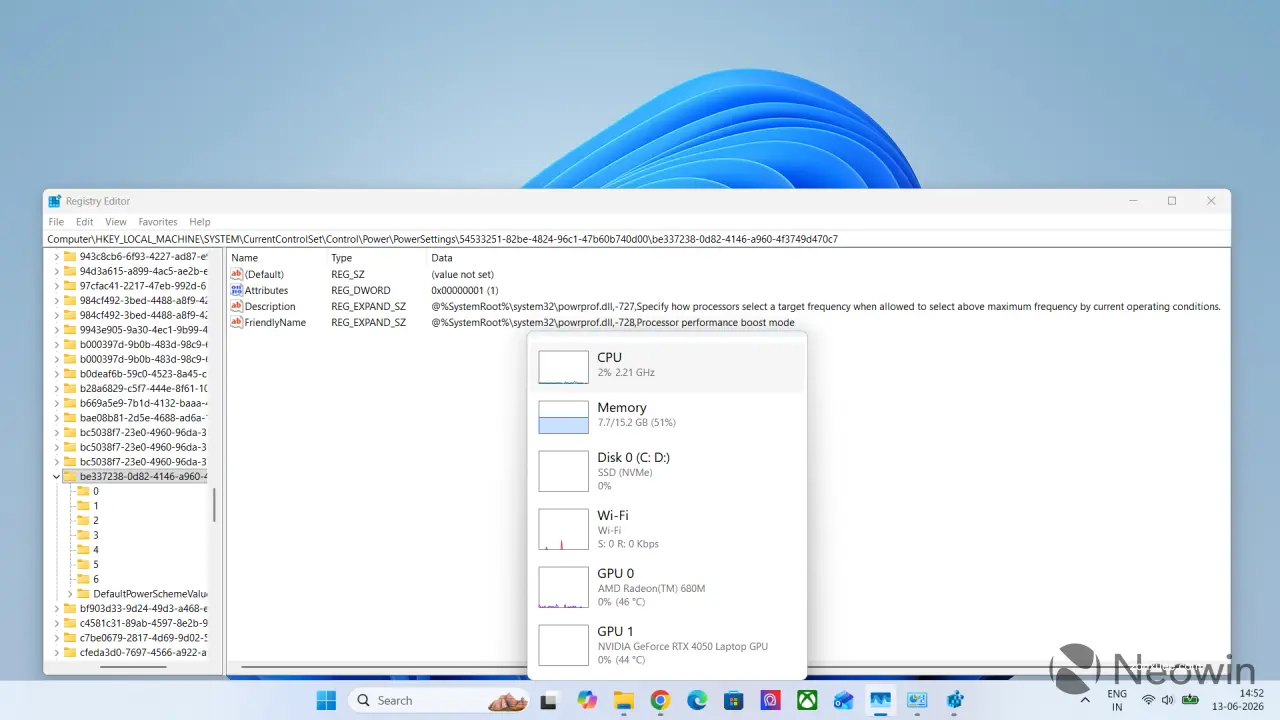This screenshot has width=1280, height=720.
Task: Select the Description value's ab icon
Action: [237, 306]
